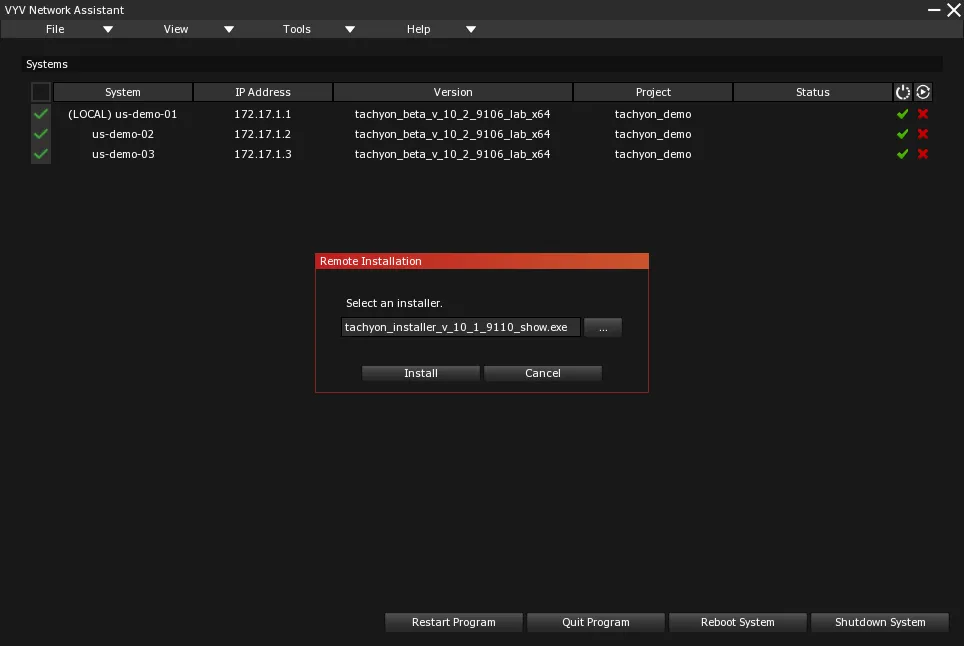Select the (LOCAL) us-demo-01 system name
Viewport: 964px width, 646px height.
coord(122,114)
